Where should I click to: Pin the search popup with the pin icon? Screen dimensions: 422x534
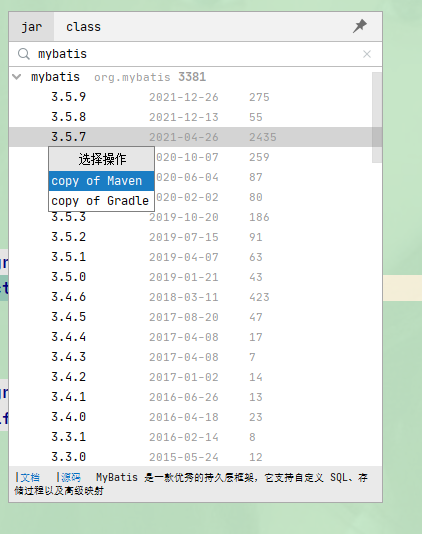pos(360,26)
